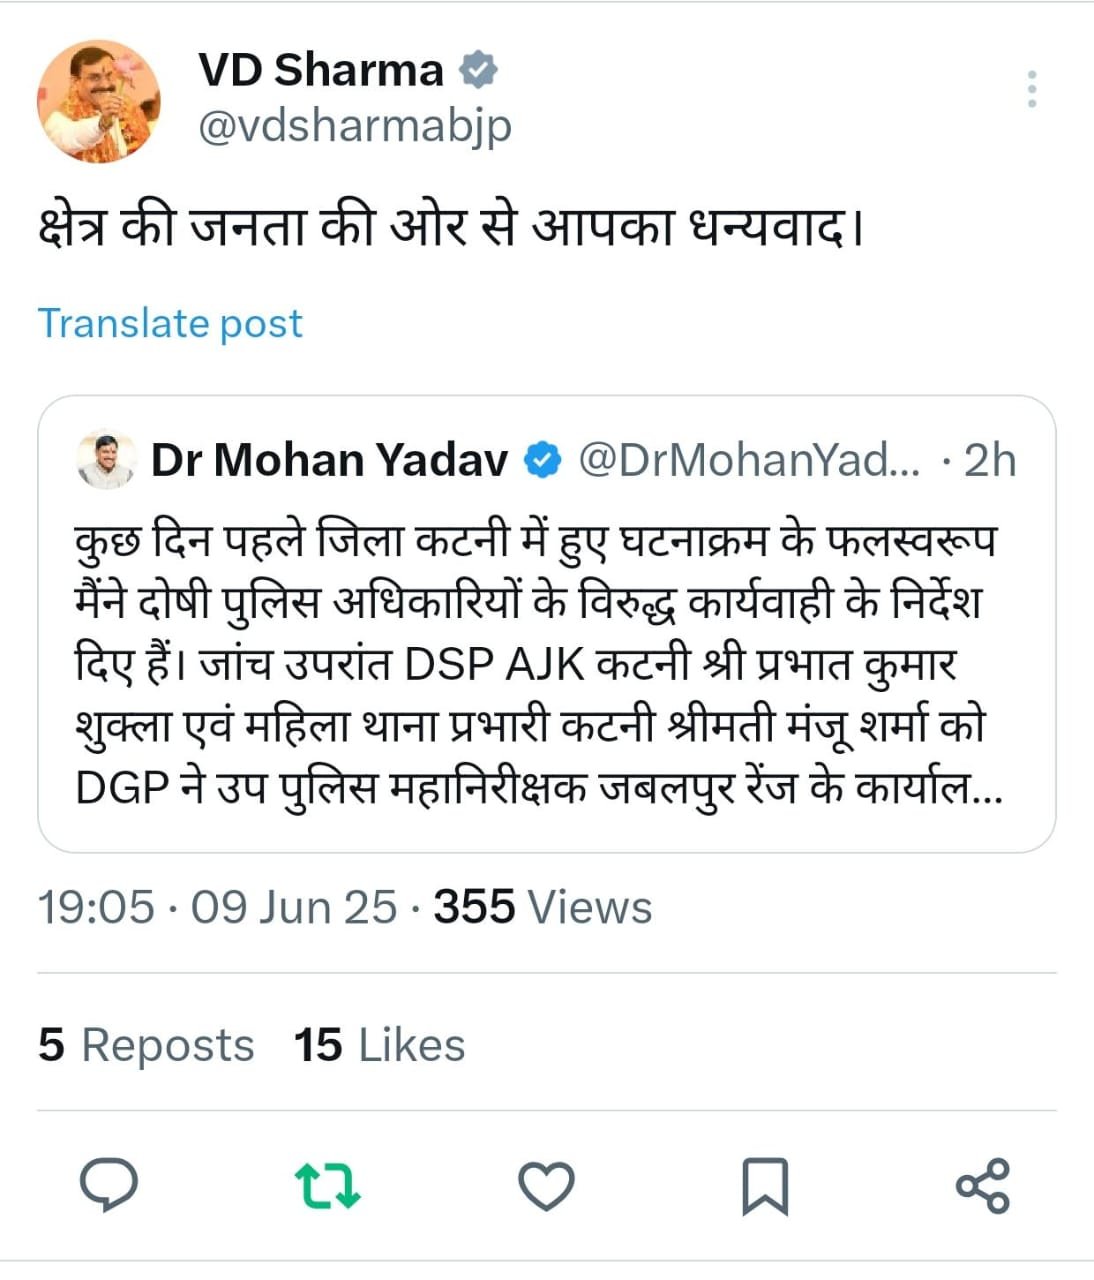
Task: Click the 19:05 · 09 Jun 25 timestamp
Action: coord(217,907)
